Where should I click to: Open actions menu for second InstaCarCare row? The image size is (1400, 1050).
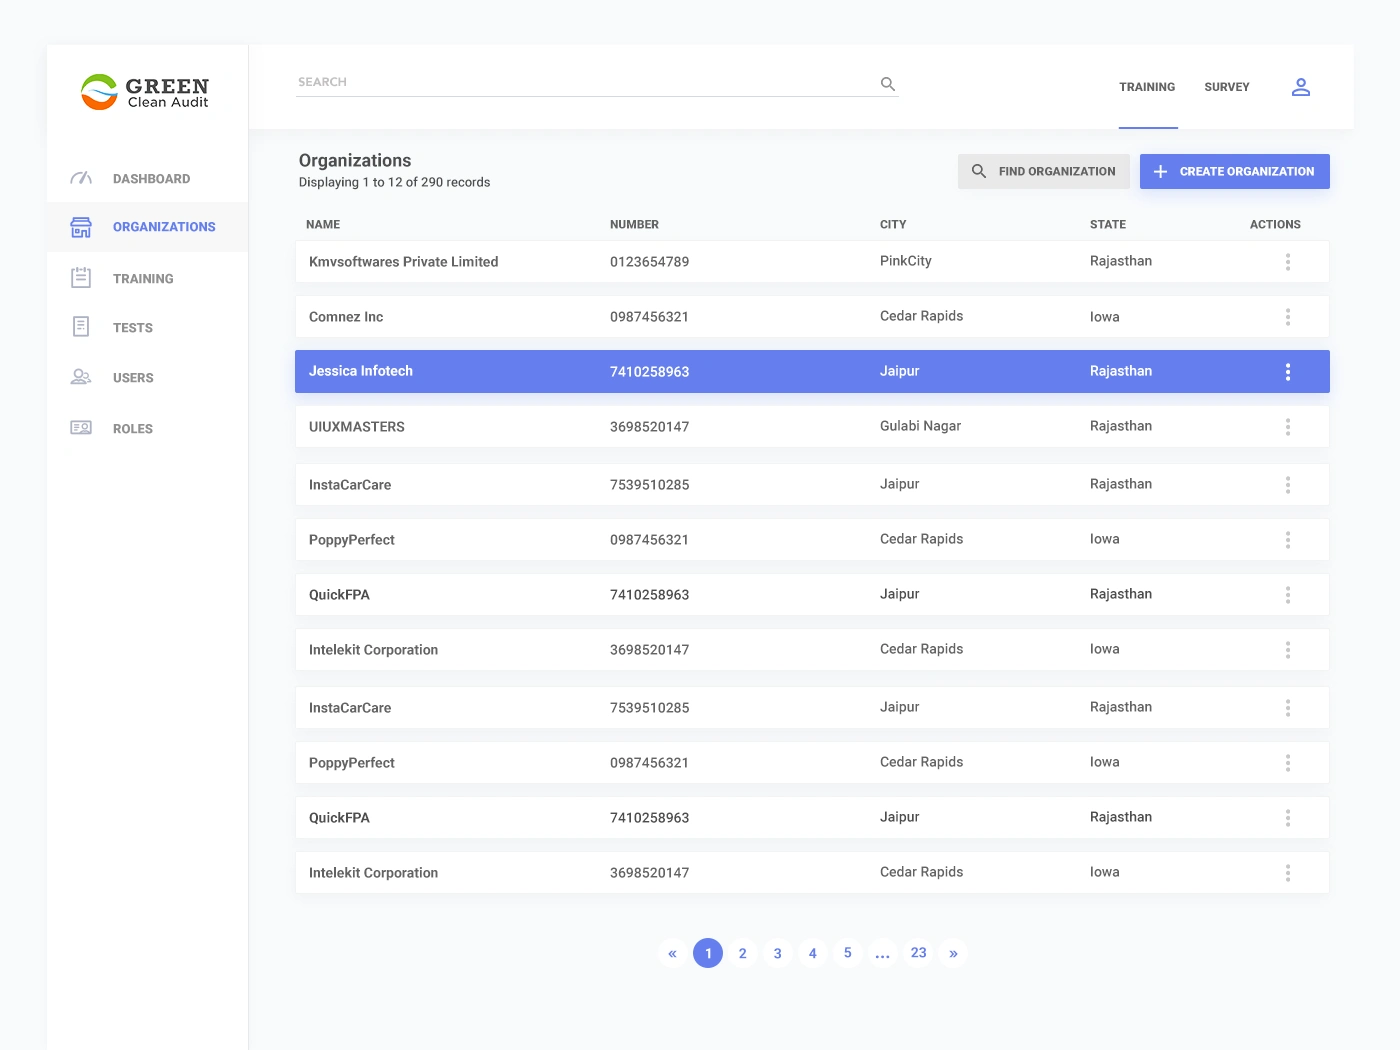pyautogui.click(x=1288, y=708)
